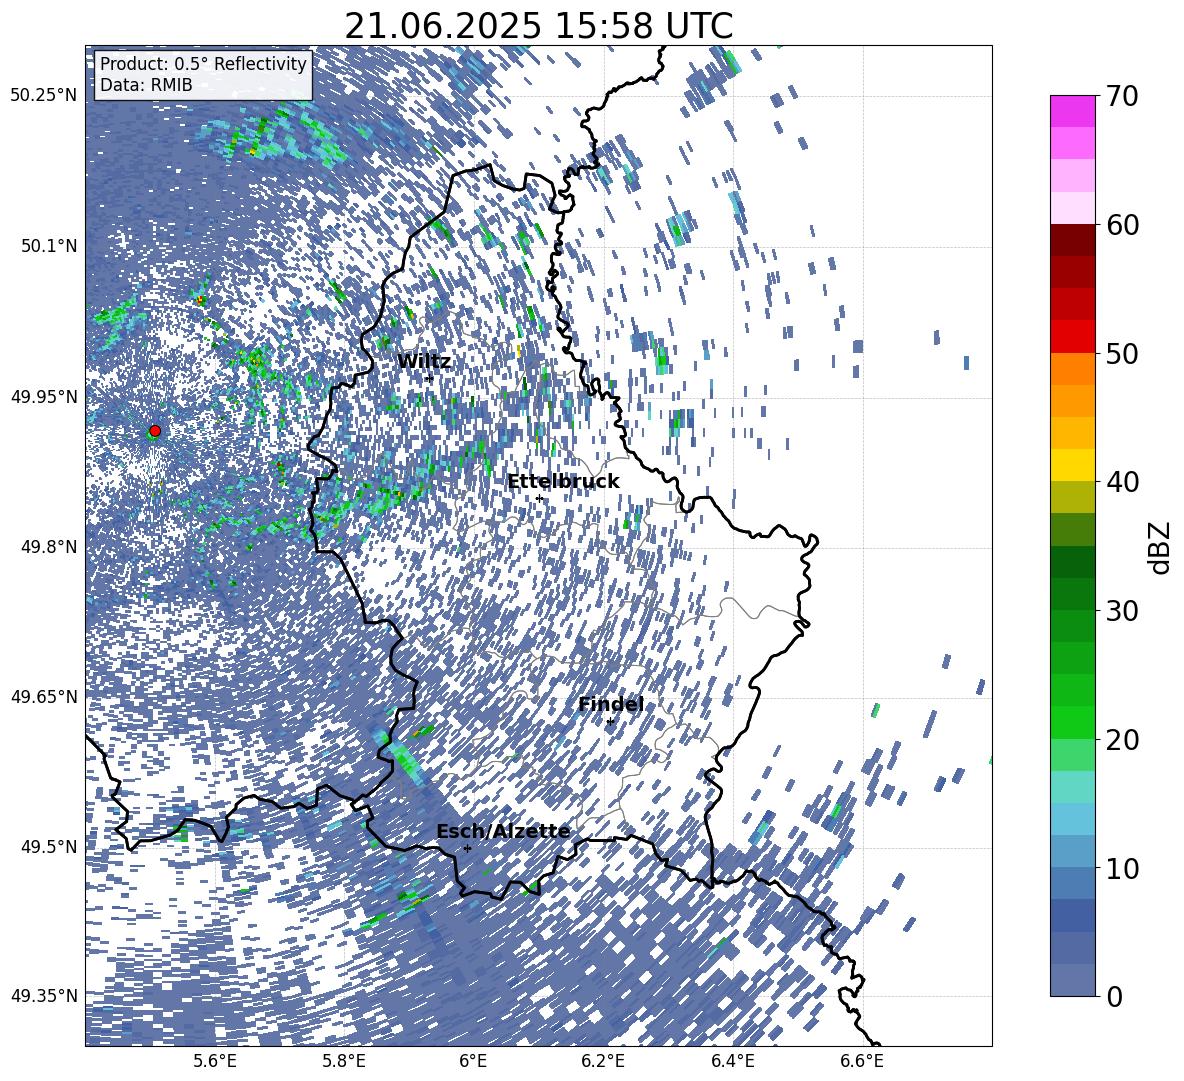Image resolution: width=1184 pixels, height=1081 pixels.
Task: Click the 50 dBZ colorbar tick label
Action: pos(1123,353)
